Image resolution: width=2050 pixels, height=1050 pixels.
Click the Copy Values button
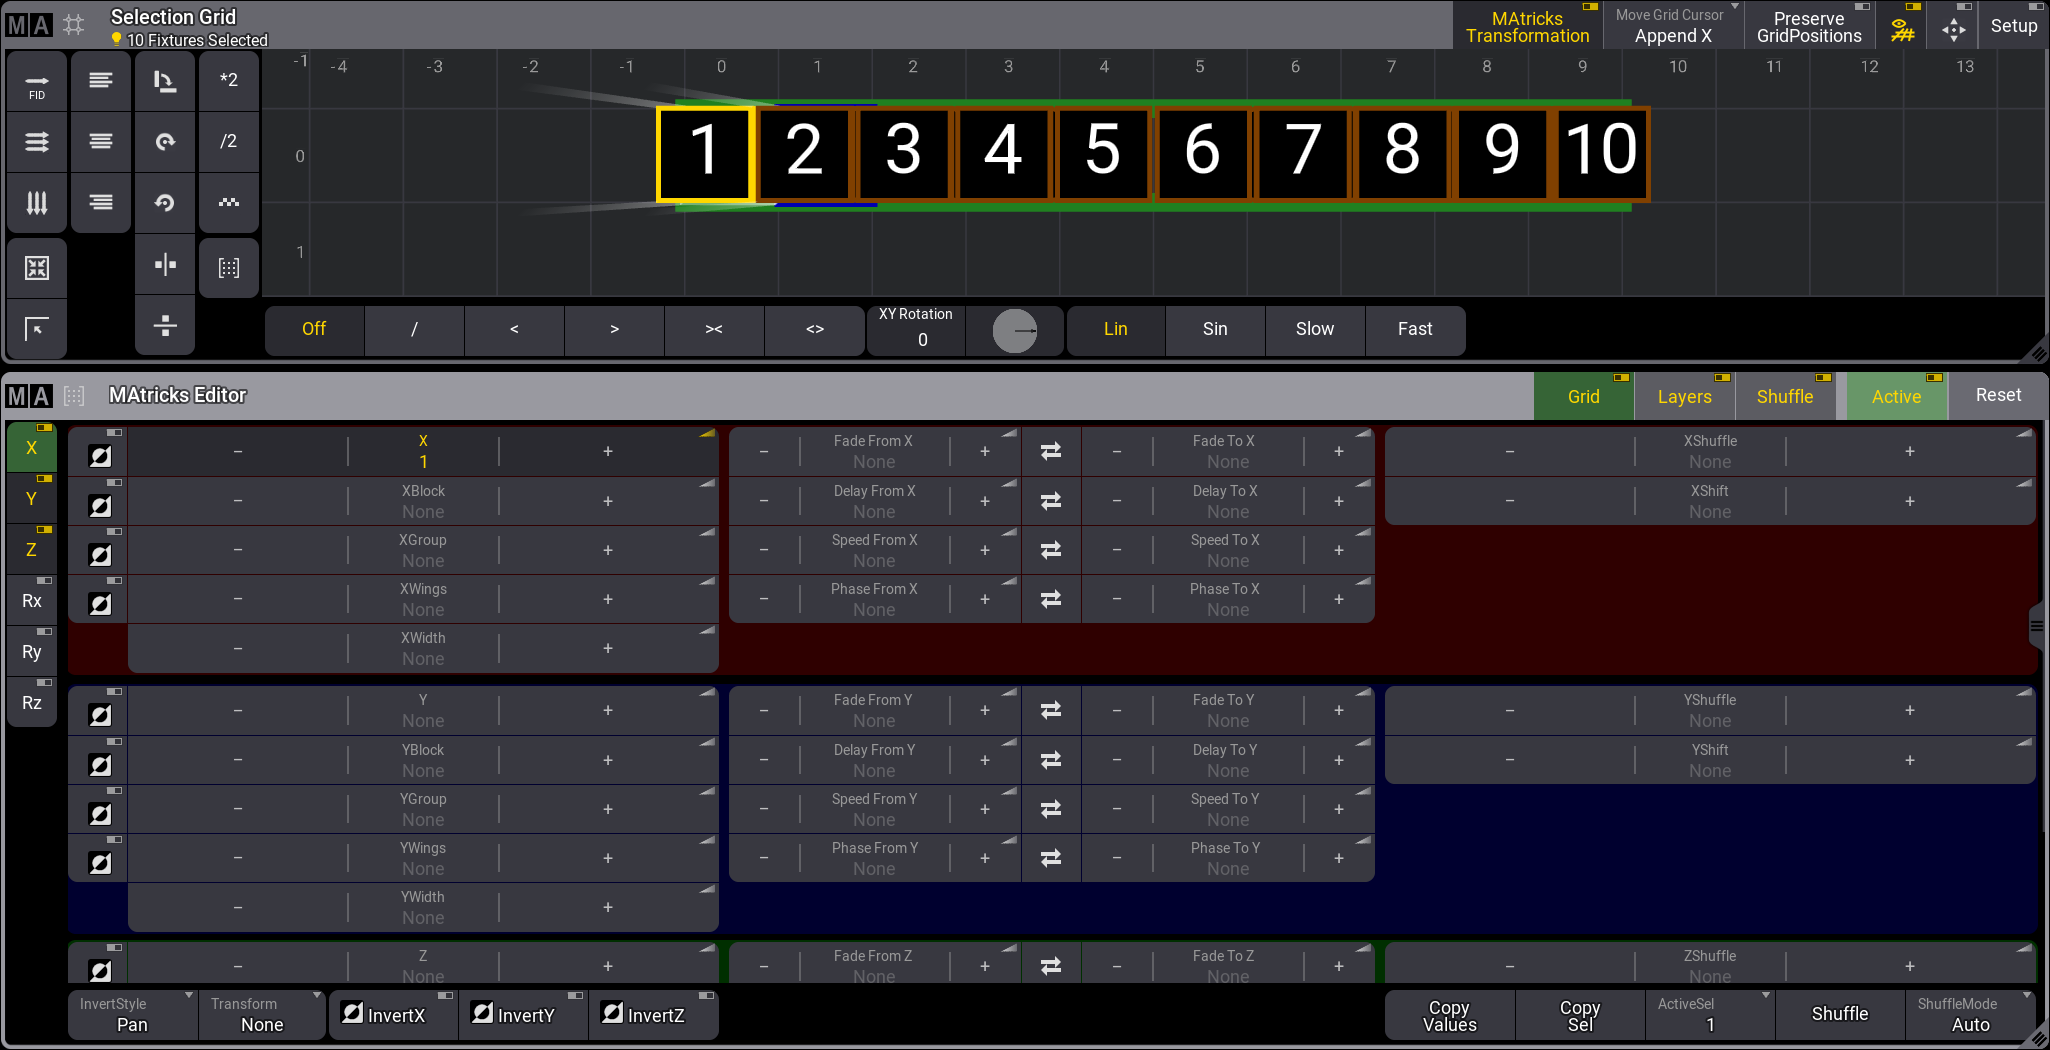pyautogui.click(x=1449, y=1015)
